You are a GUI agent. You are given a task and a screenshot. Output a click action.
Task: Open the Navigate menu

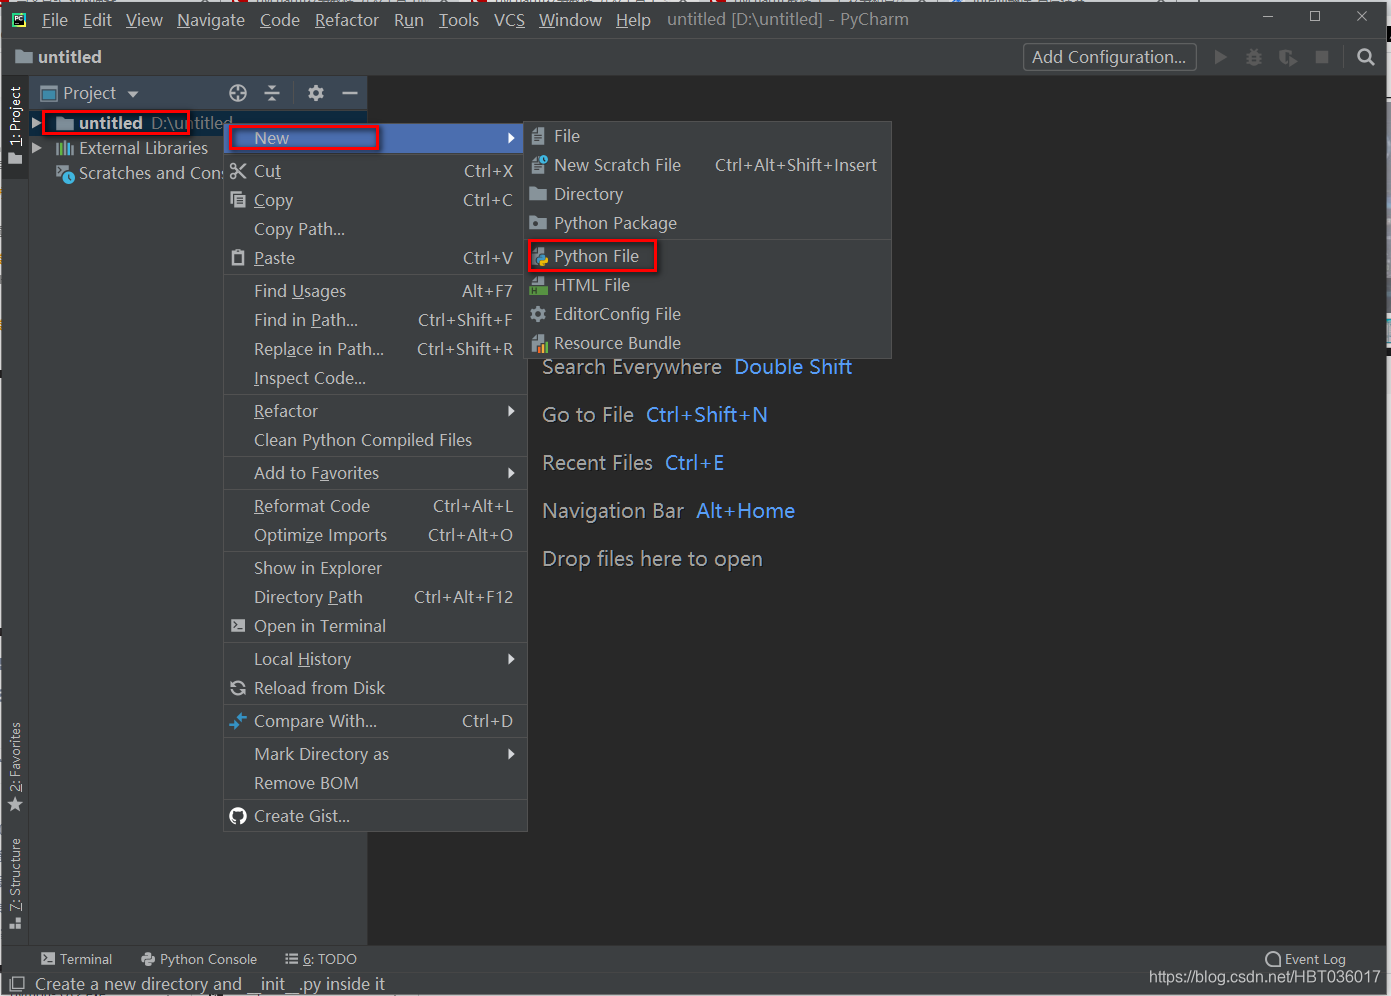coord(211,20)
